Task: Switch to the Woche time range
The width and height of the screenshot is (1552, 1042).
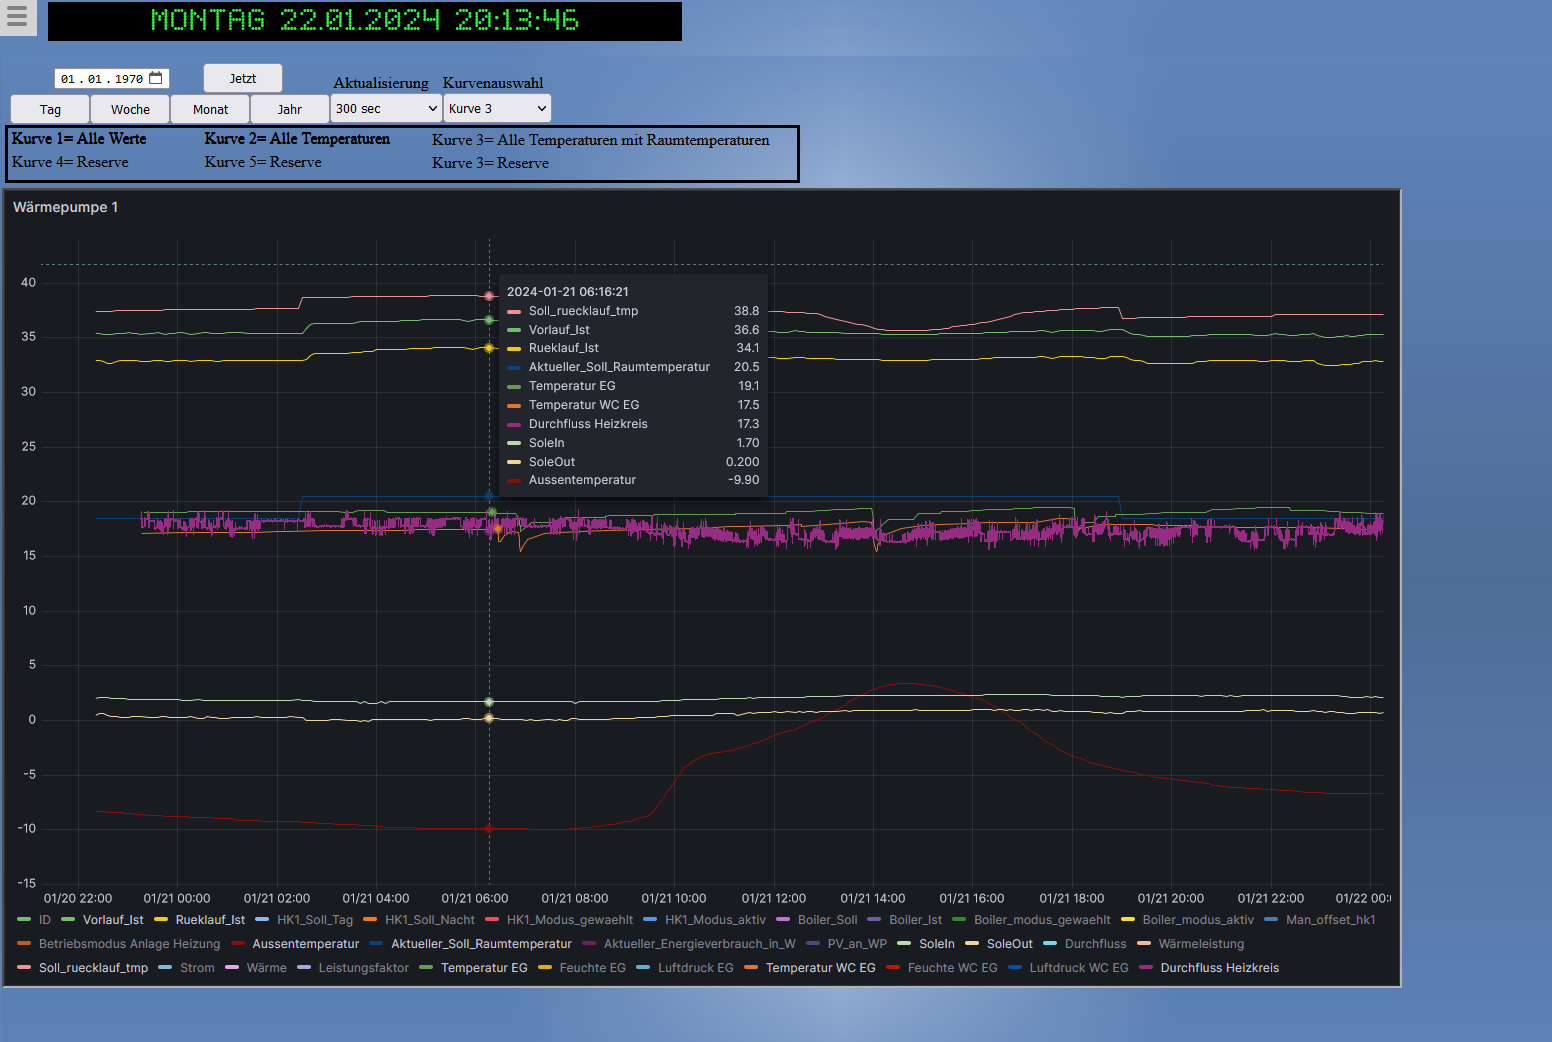Action: [x=130, y=109]
